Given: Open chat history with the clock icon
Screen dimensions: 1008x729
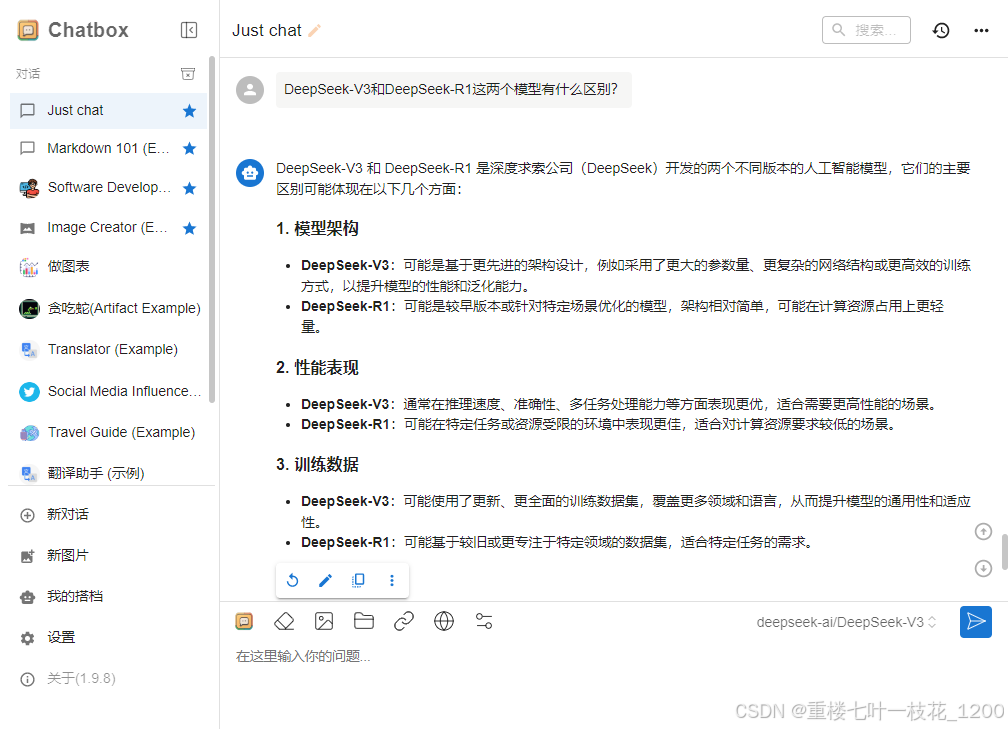Looking at the screenshot, I should coord(941,30).
